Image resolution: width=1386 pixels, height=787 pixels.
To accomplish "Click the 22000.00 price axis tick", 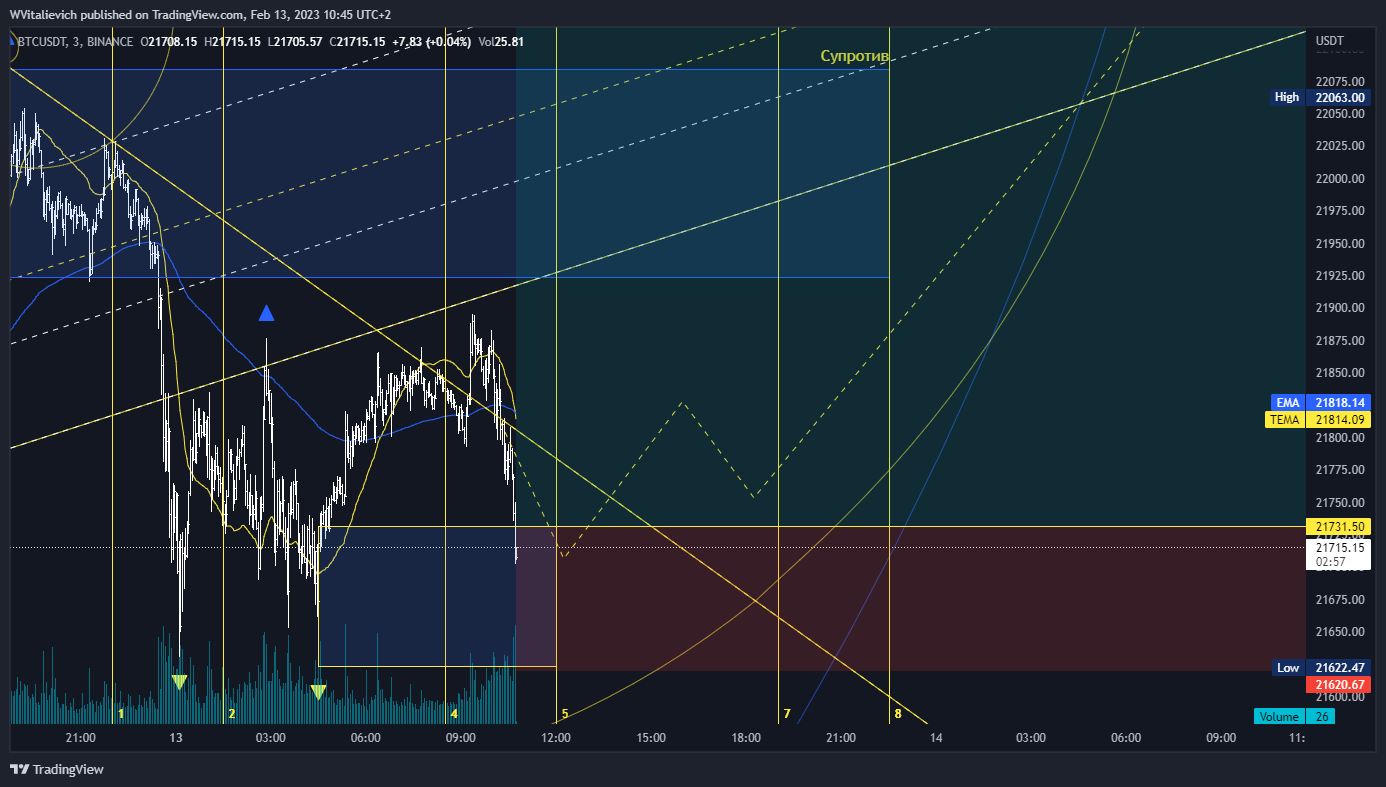I will coord(1340,178).
